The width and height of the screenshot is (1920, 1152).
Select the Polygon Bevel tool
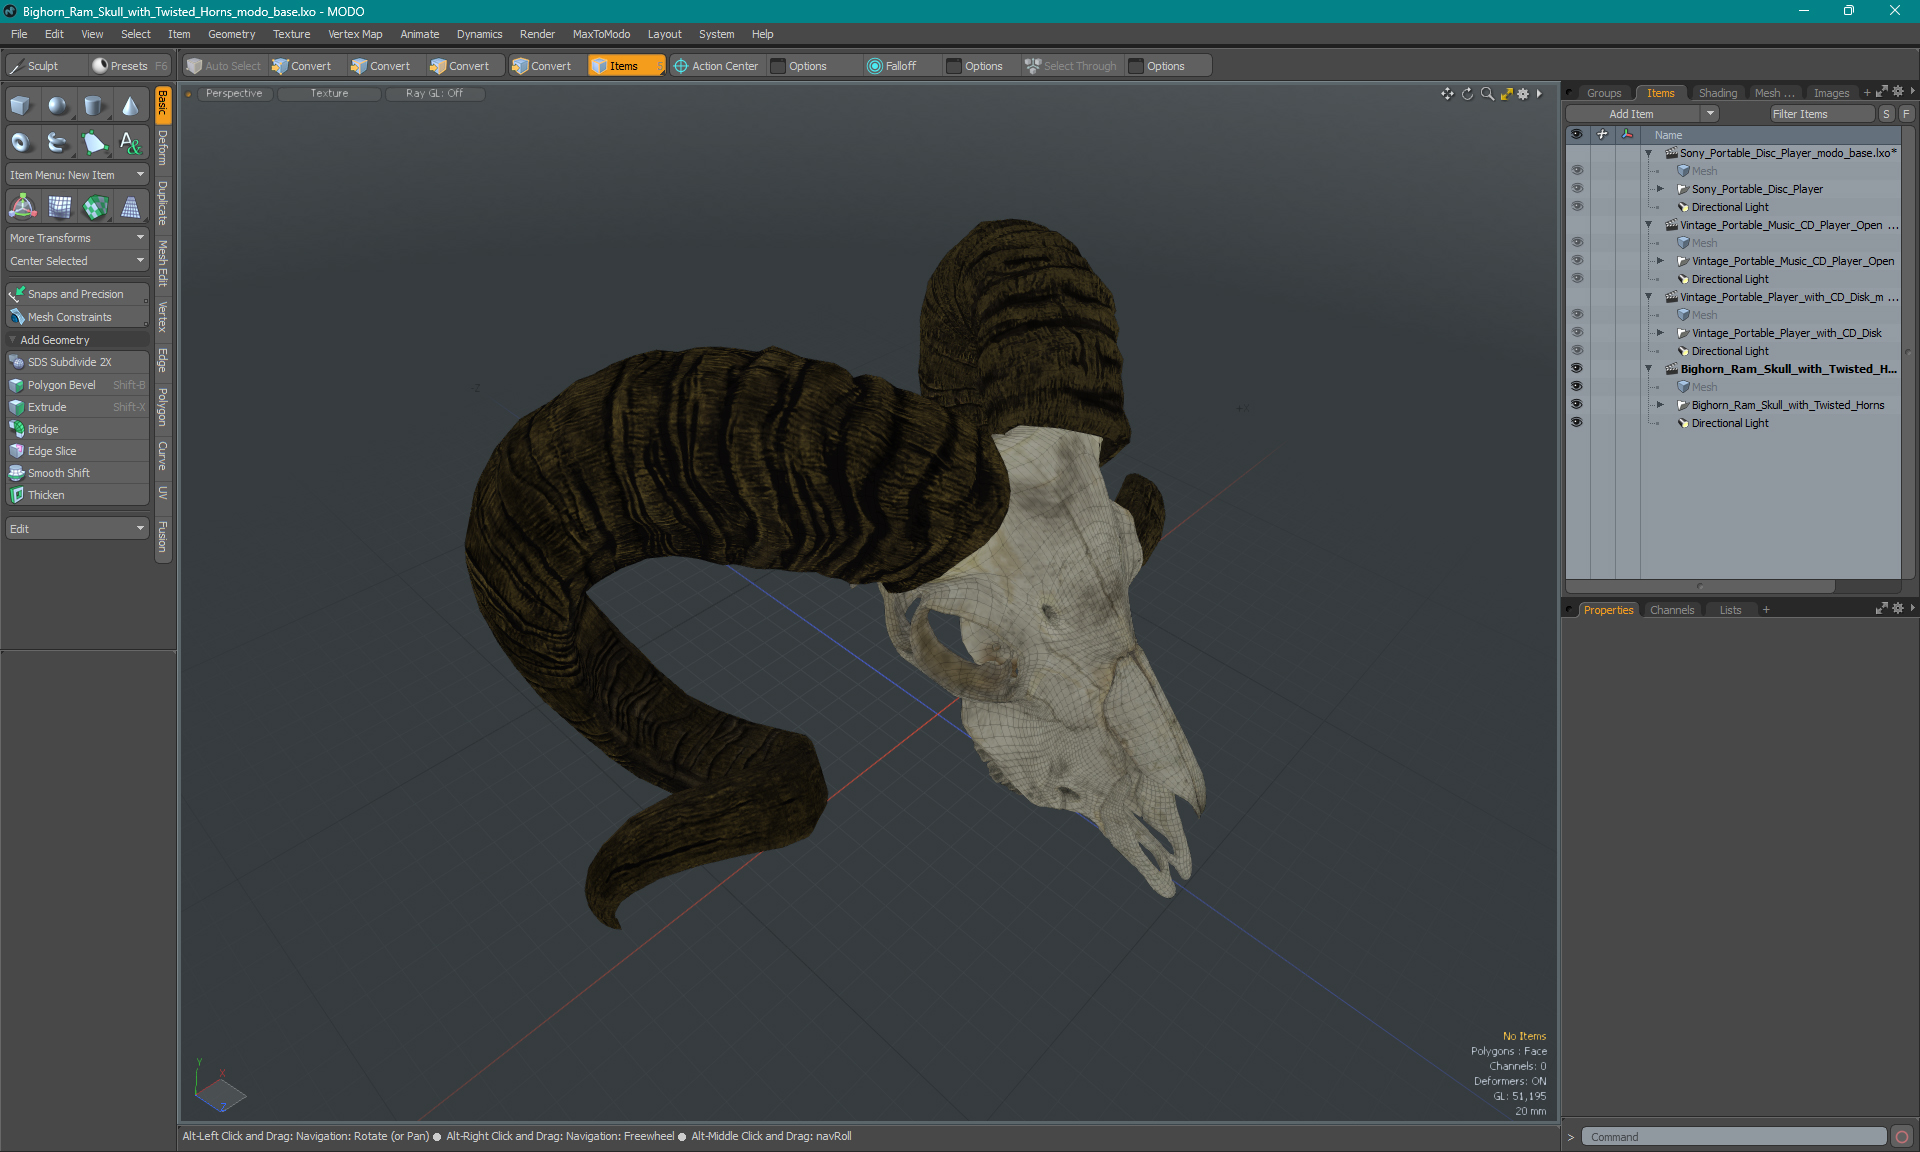coord(77,385)
